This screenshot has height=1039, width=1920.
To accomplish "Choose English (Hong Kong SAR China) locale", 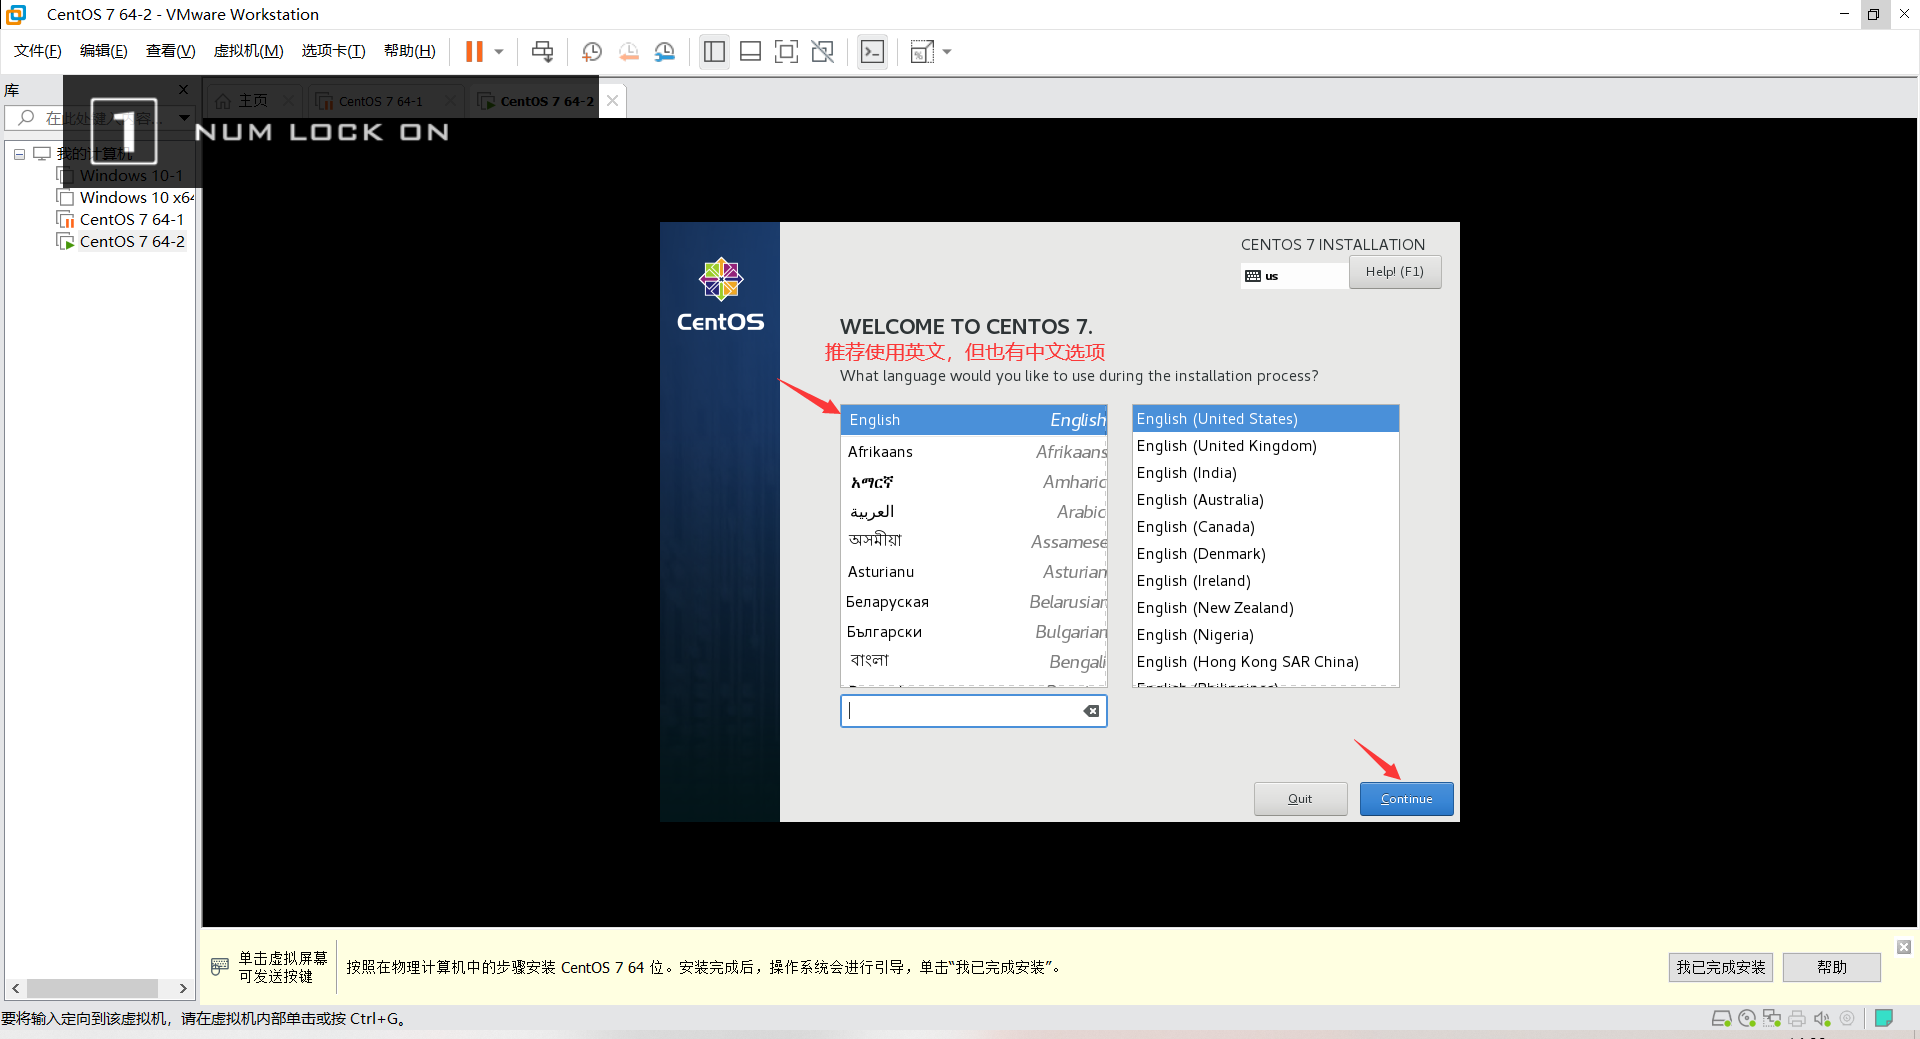I will pos(1265,662).
